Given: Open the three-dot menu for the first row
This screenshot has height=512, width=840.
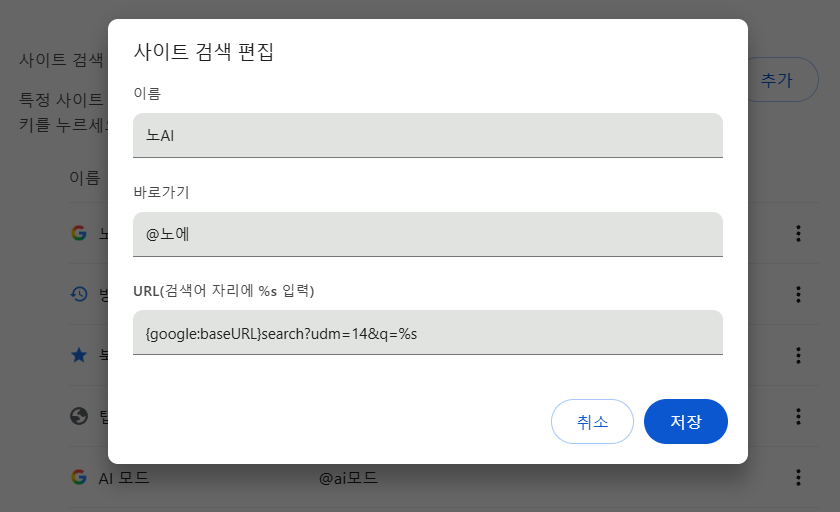Looking at the screenshot, I should click(x=798, y=233).
